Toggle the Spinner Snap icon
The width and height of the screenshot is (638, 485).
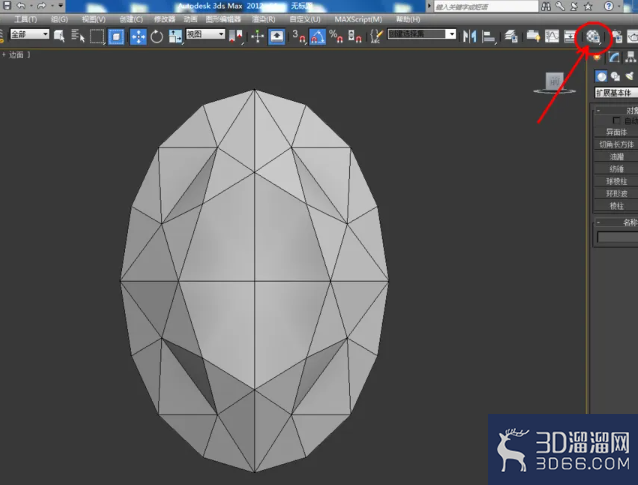pos(355,37)
